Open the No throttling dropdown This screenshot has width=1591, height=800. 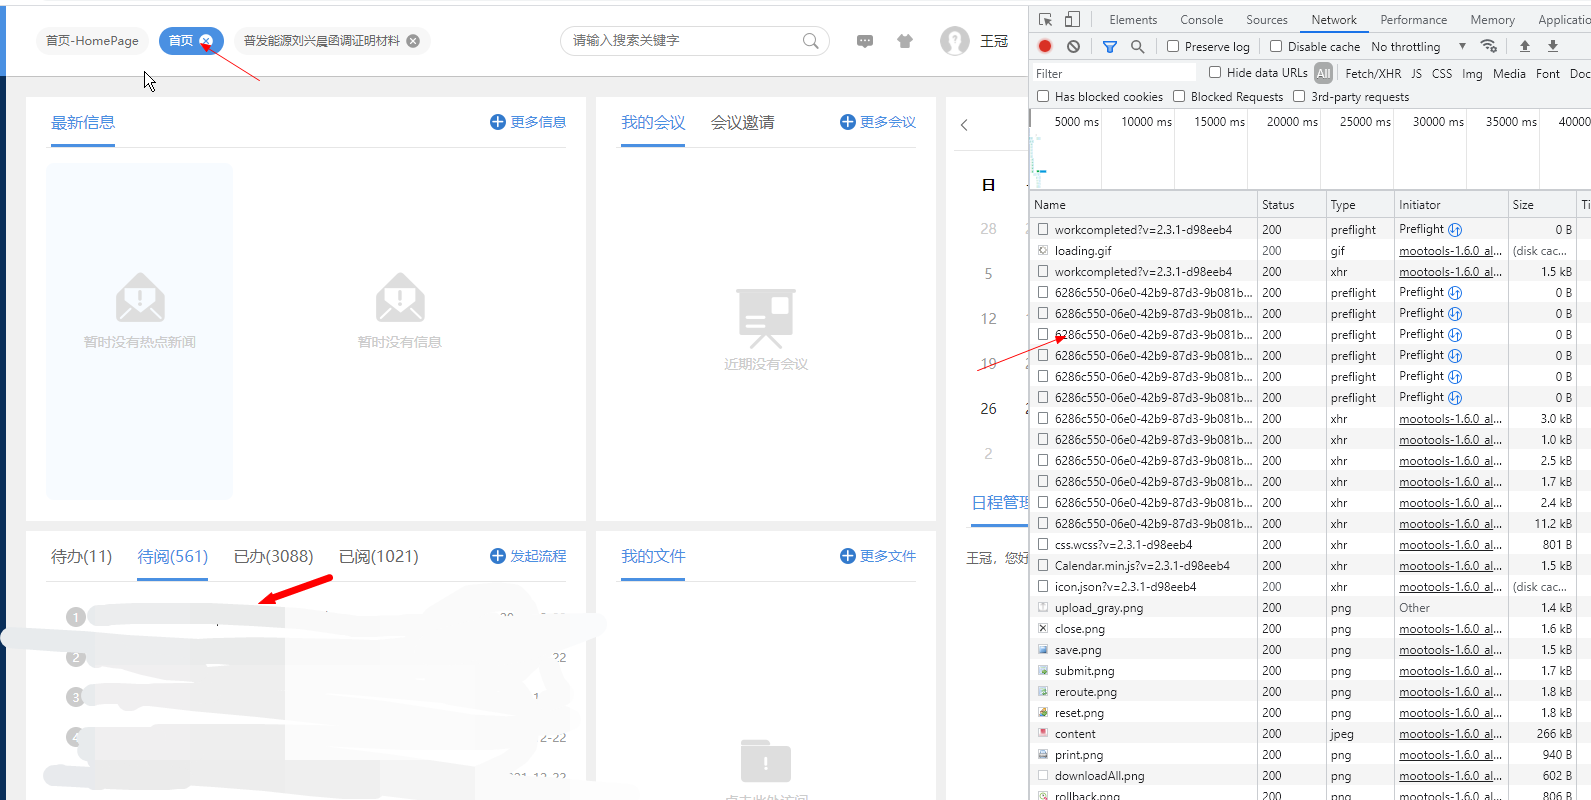[1418, 46]
